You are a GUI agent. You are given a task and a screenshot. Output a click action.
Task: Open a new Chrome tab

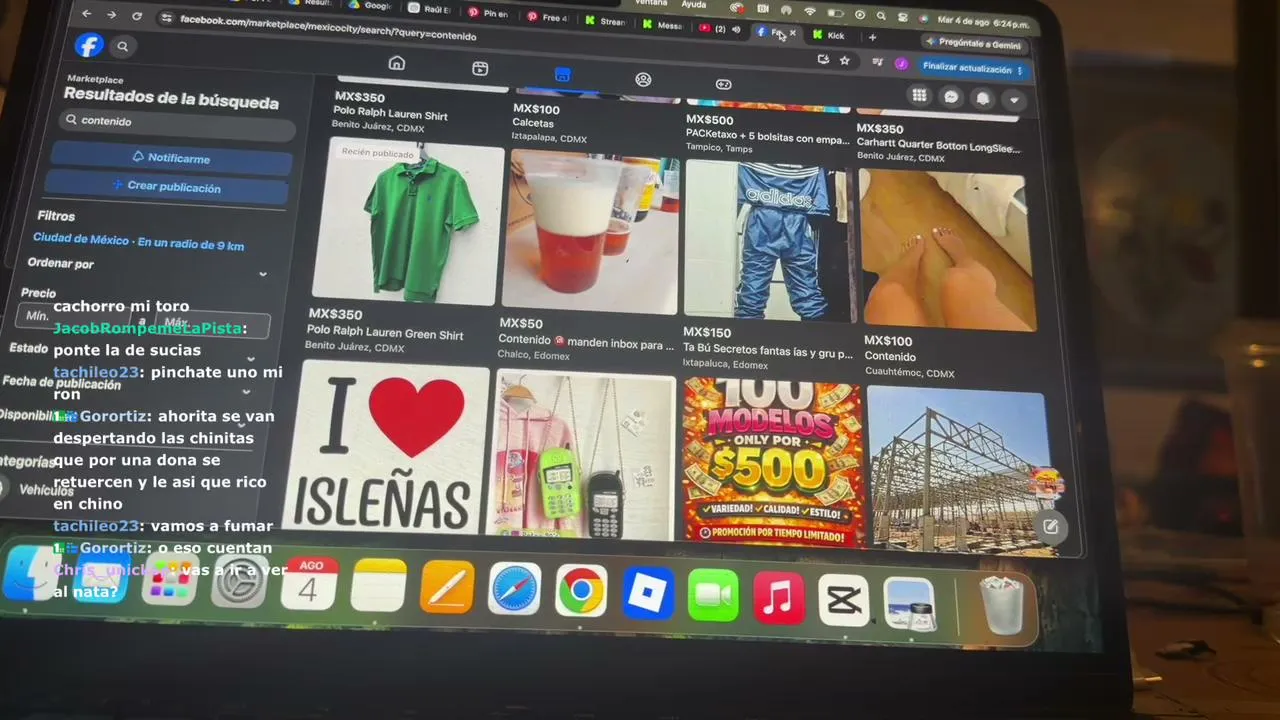[872, 37]
